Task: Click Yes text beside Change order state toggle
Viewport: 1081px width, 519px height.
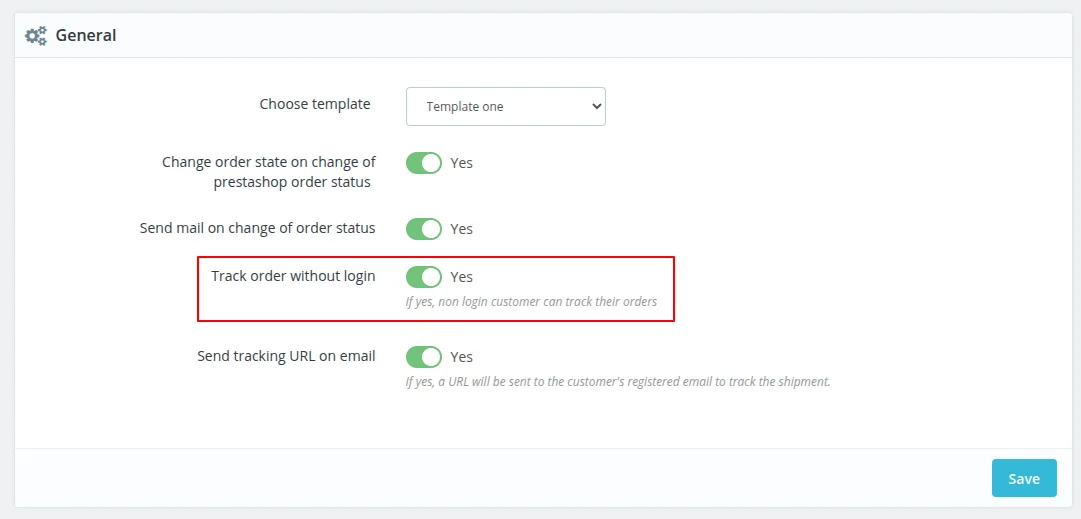Action: [x=462, y=163]
